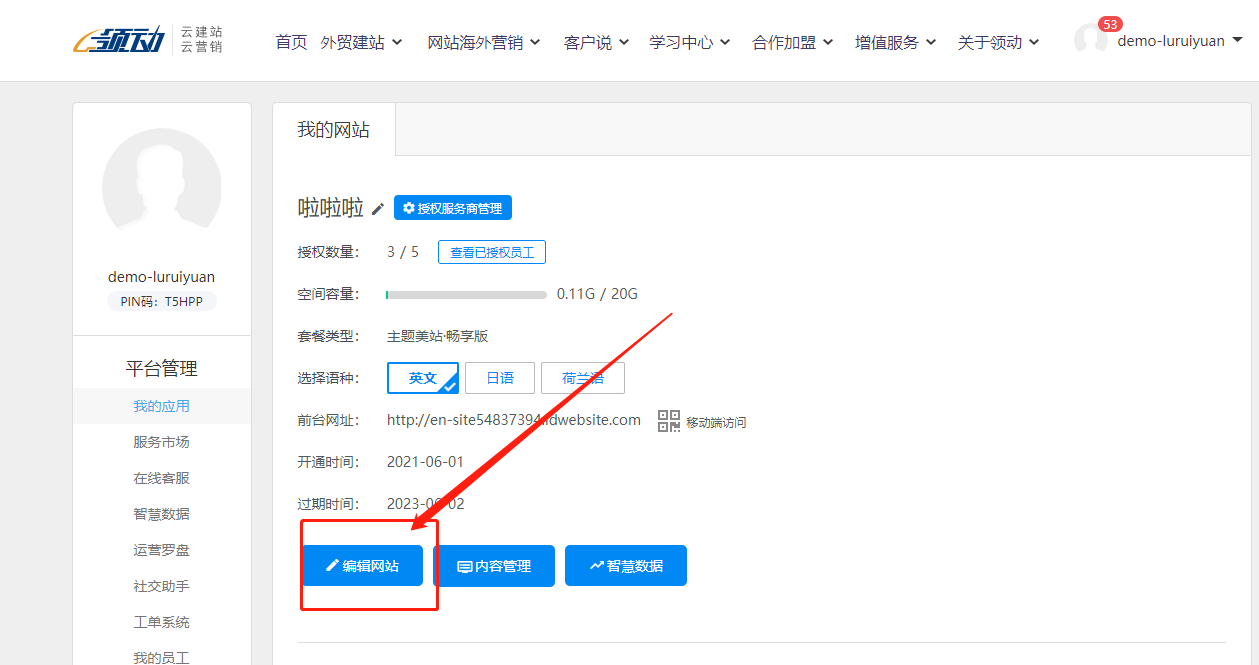Open 智慧数据 chart button
The width and height of the screenshot is (1259, 665).
click(625, 566)
